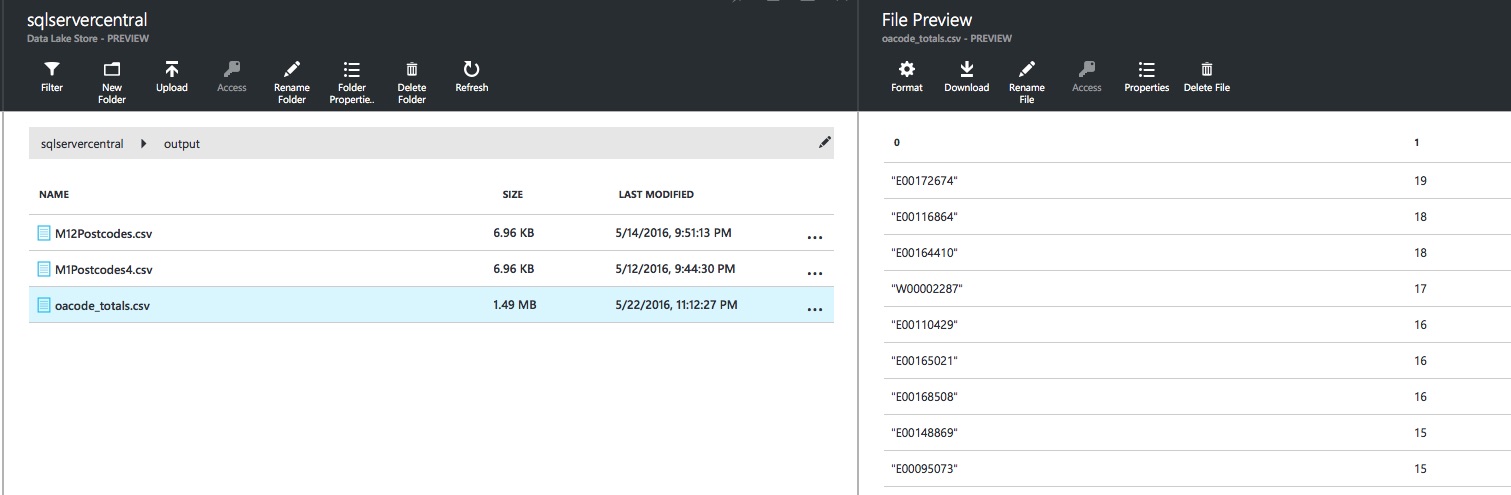The image size is (1511, 495).
Task: Open the Filter tool
Action: pos(52,76)
